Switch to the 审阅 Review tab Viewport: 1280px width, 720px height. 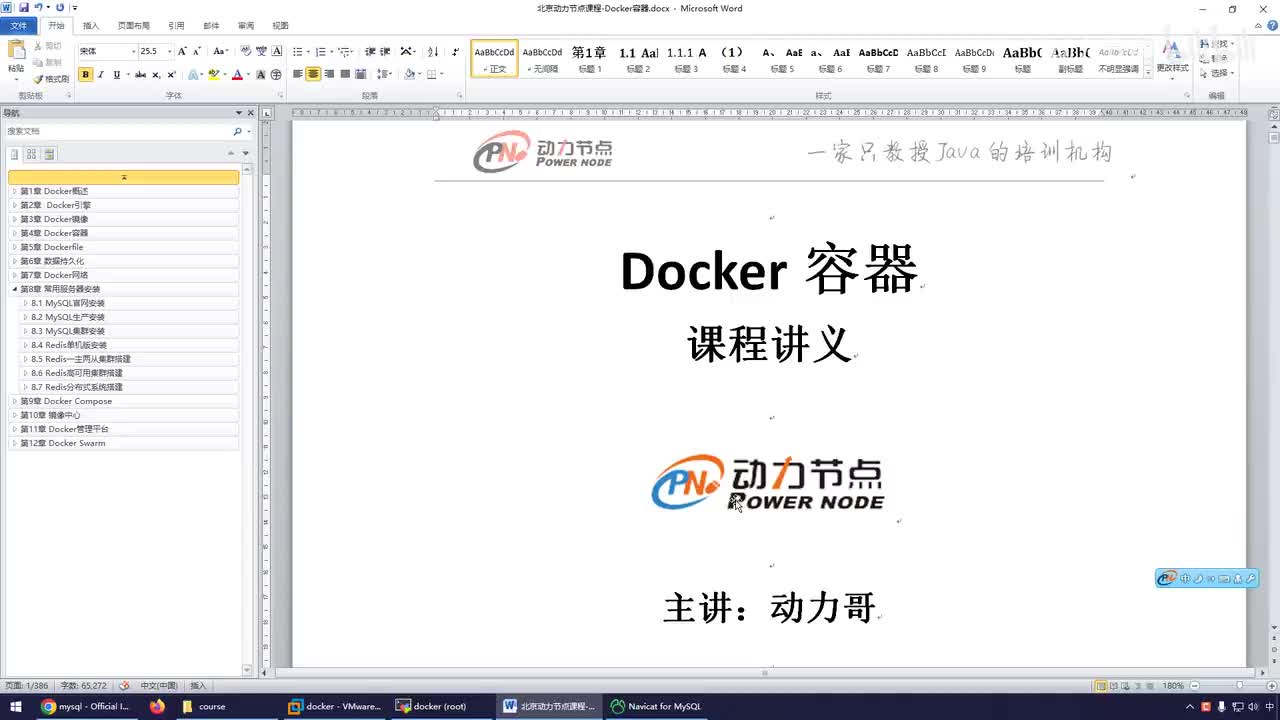point(245,25)
